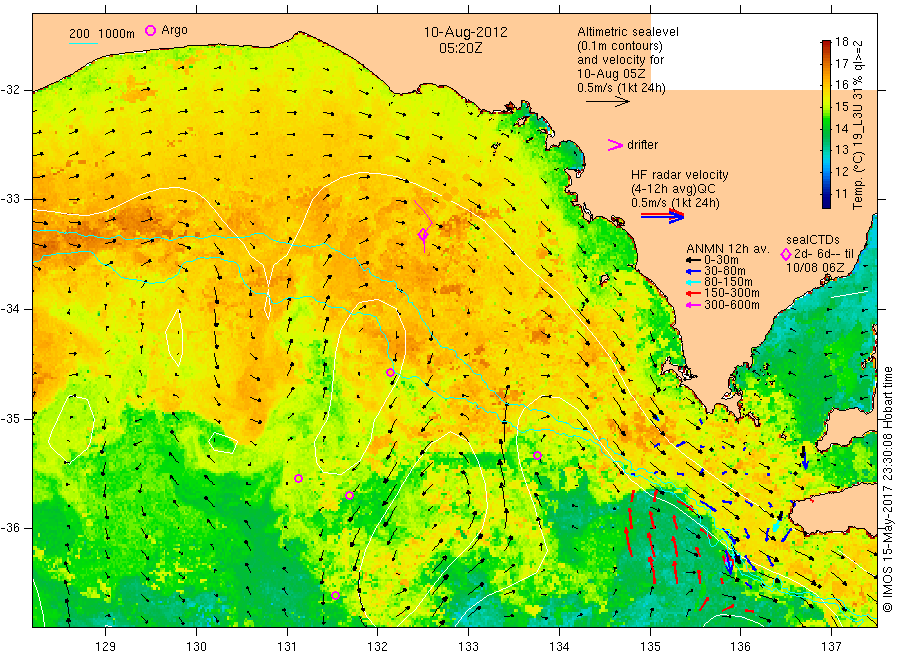Click the '0.5m/s (1kt 24h)' text under 10-Aug 05Z

[x=621, y=88]
